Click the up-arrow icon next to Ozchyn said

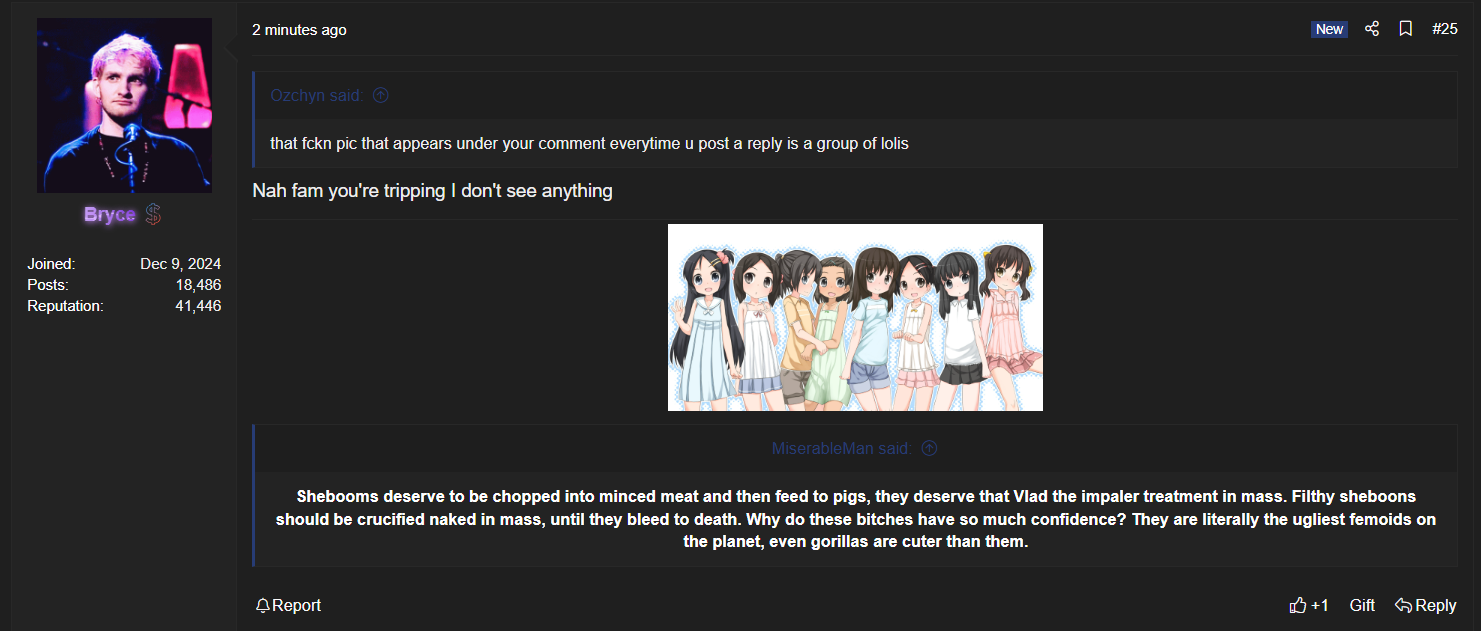[380, 95]
